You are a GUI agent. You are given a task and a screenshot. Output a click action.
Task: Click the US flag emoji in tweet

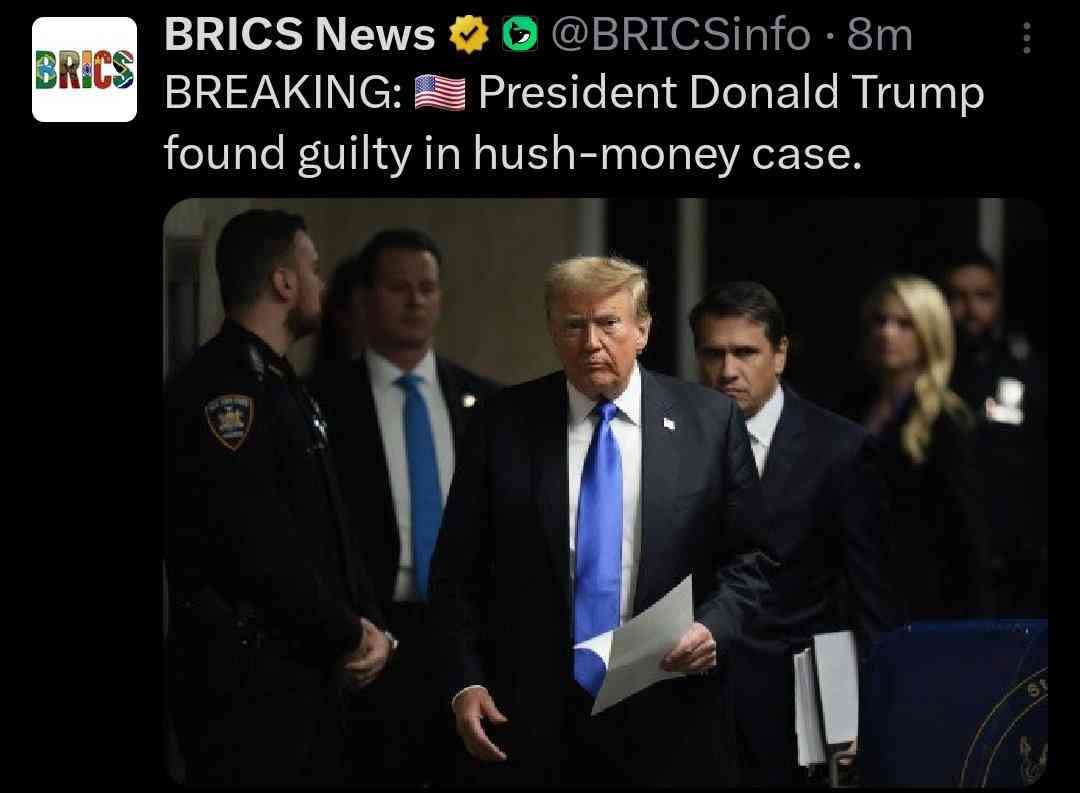tap(439, 93)
